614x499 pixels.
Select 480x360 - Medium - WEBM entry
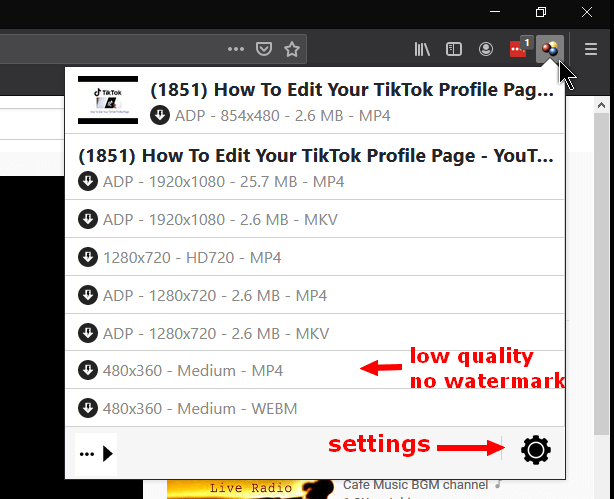(x=315, y=408)
